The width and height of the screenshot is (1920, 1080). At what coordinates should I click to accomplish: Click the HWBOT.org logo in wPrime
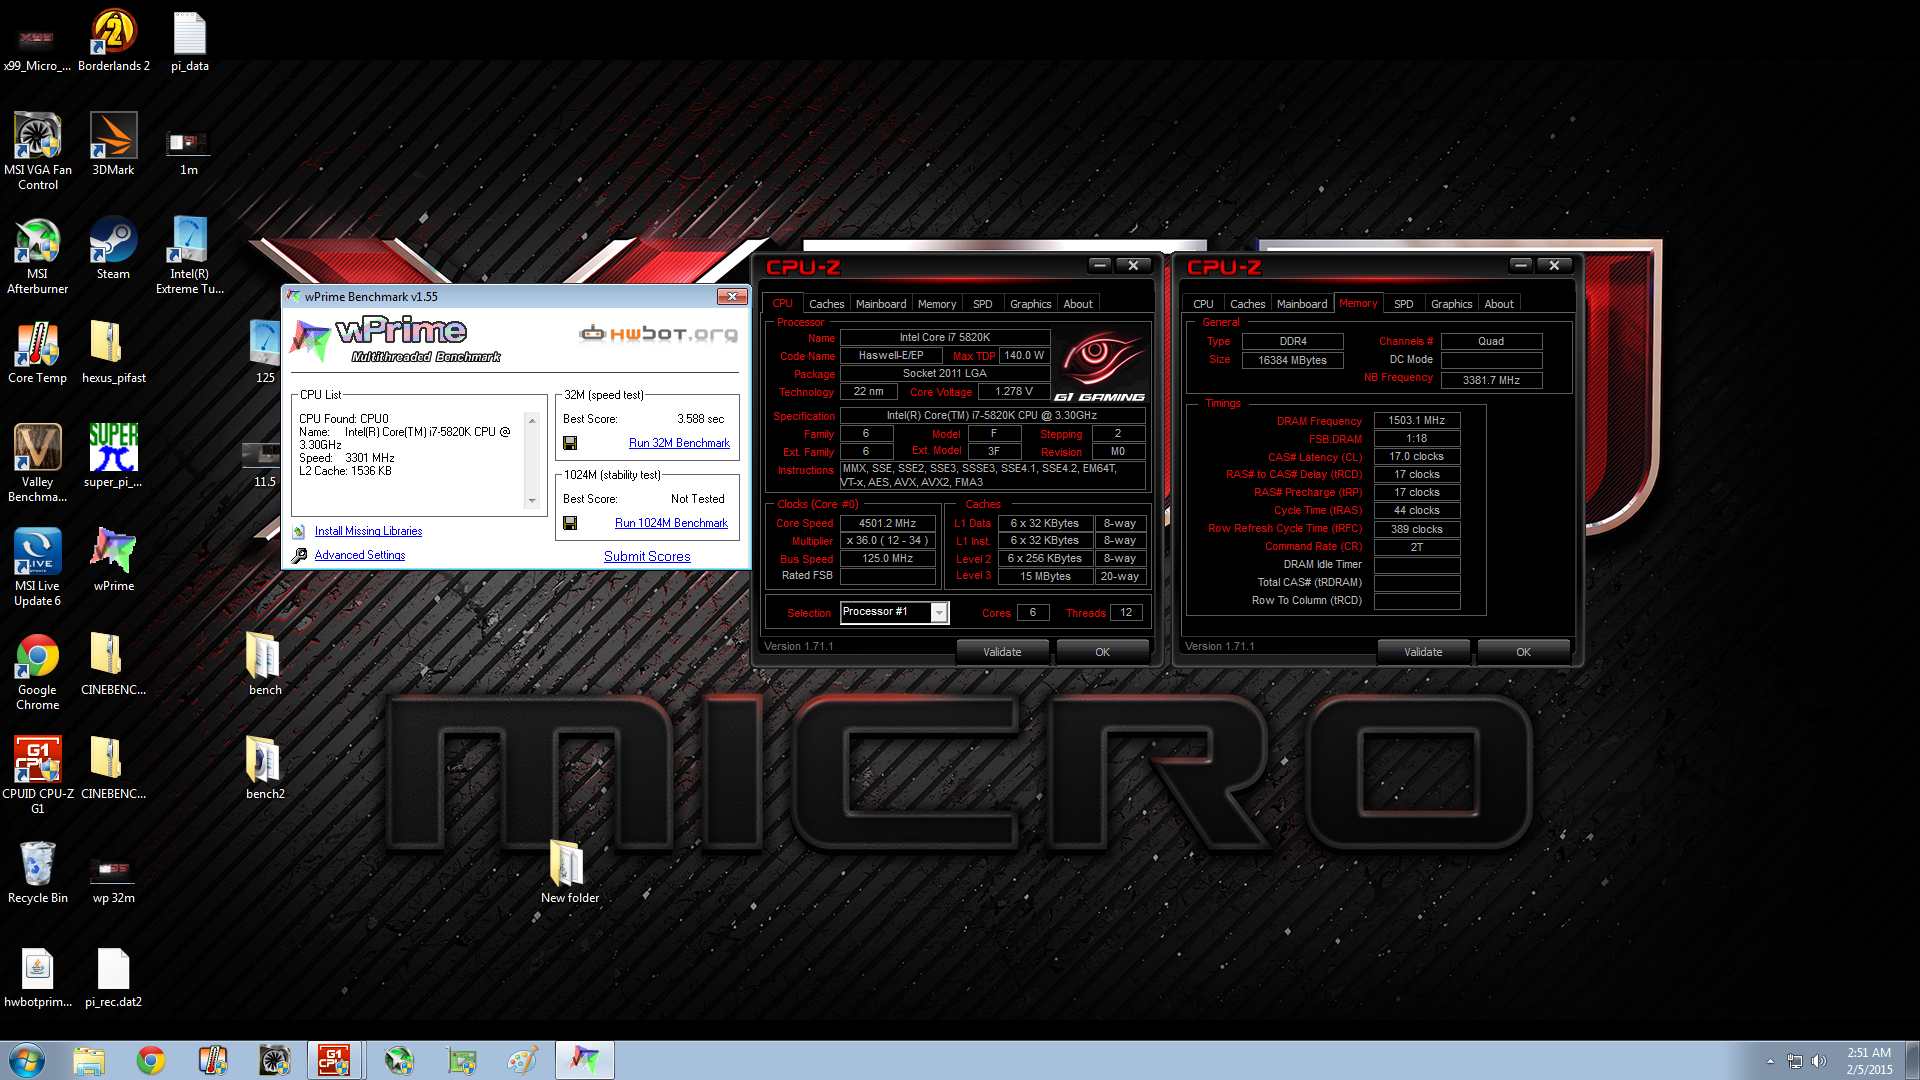click(658, 333)
